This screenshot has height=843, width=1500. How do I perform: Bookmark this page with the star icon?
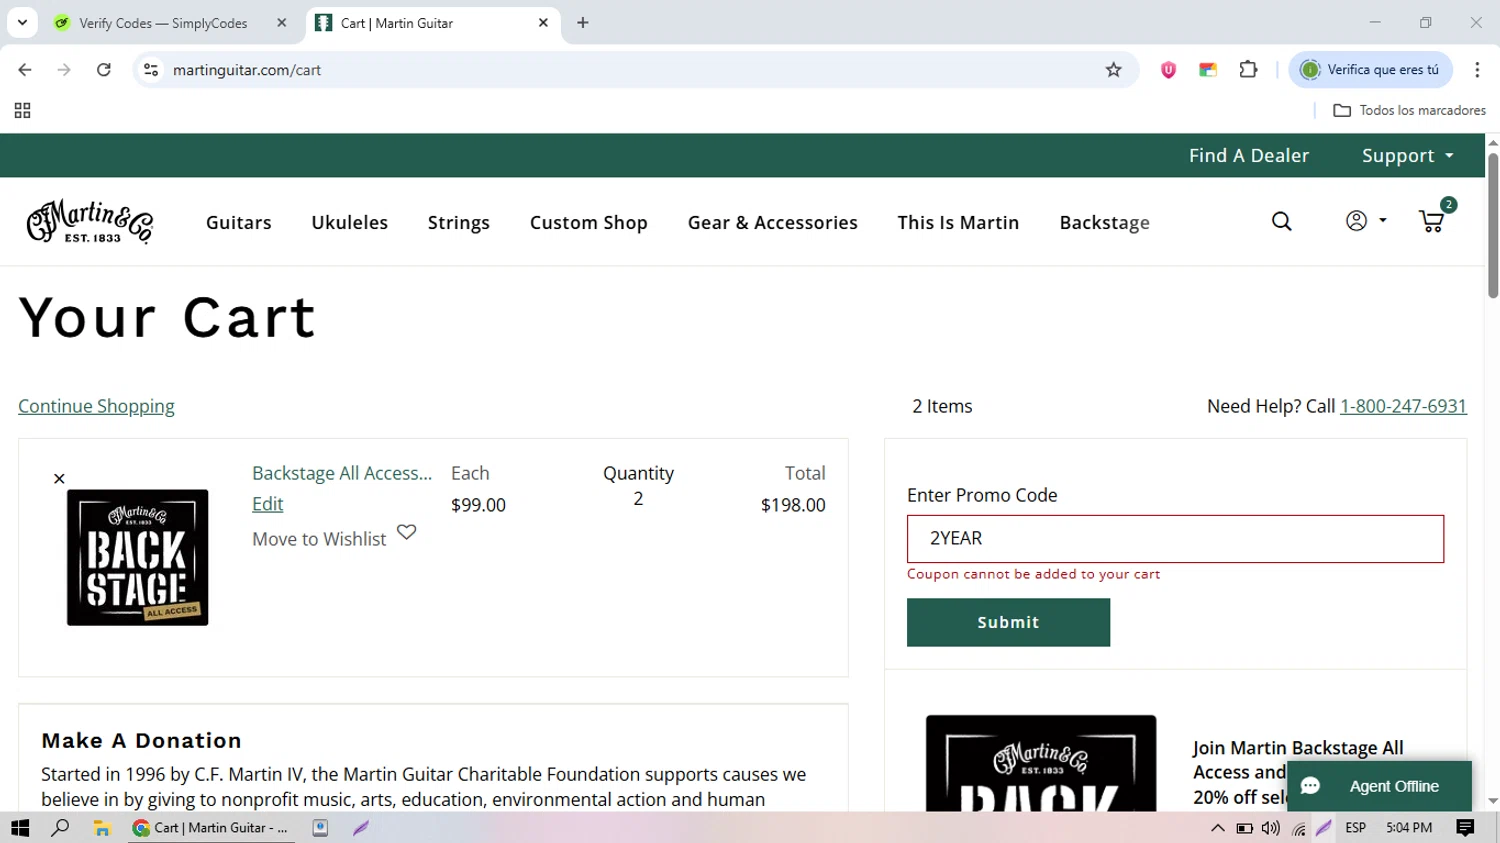tap(1113, 70)
